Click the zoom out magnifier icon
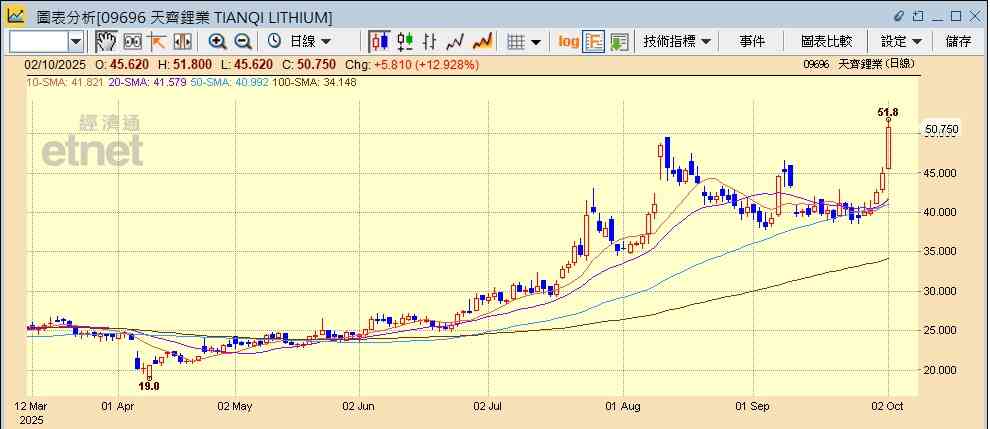This screenshot has height=429, width=990. click(x=243, y=41)
